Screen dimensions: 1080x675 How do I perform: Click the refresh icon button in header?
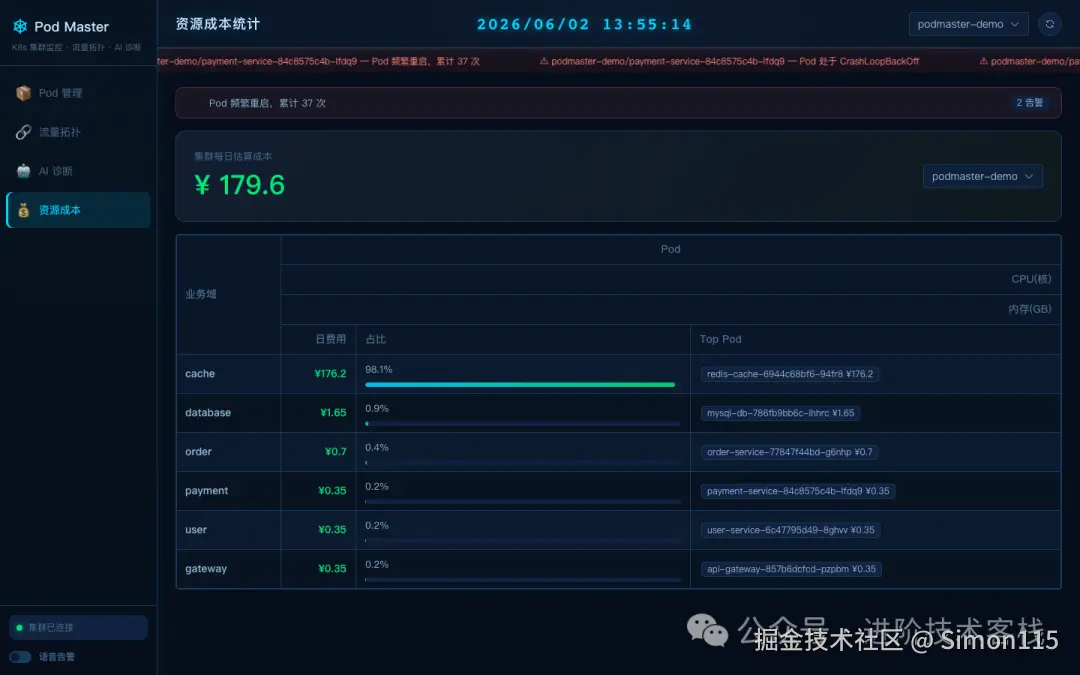1050,24
